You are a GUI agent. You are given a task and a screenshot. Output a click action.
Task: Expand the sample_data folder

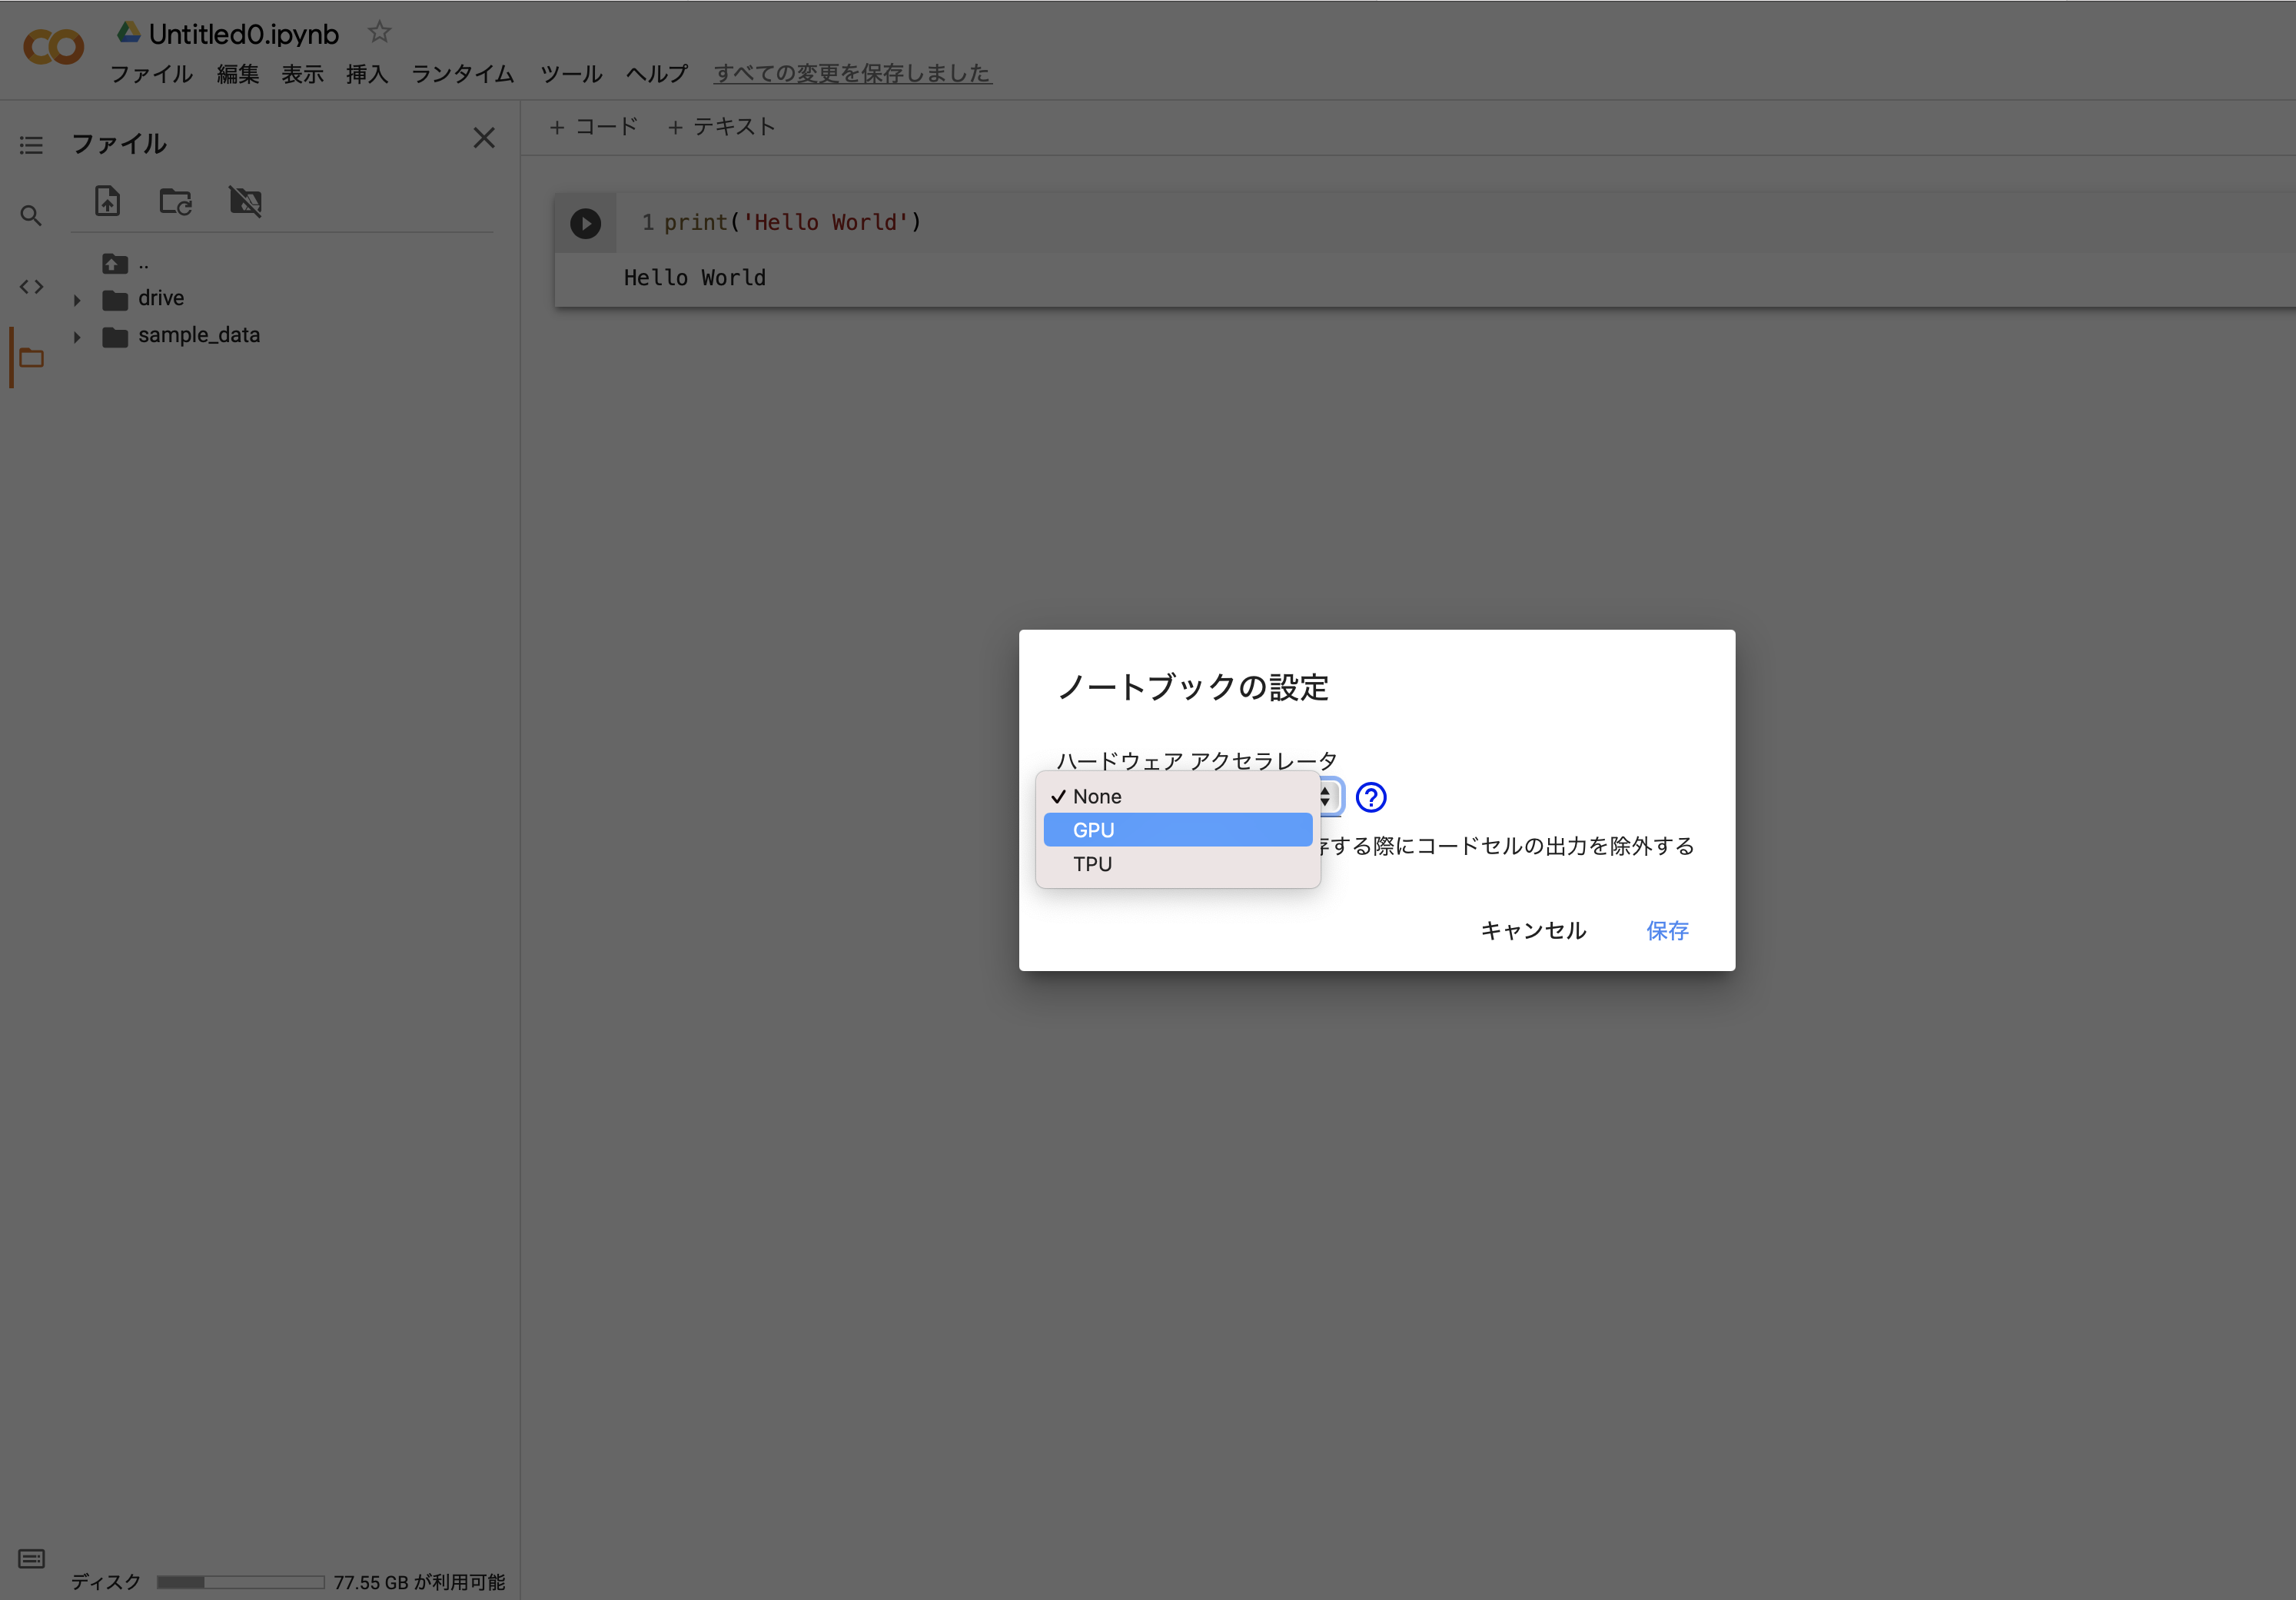[x=77, y=336]
